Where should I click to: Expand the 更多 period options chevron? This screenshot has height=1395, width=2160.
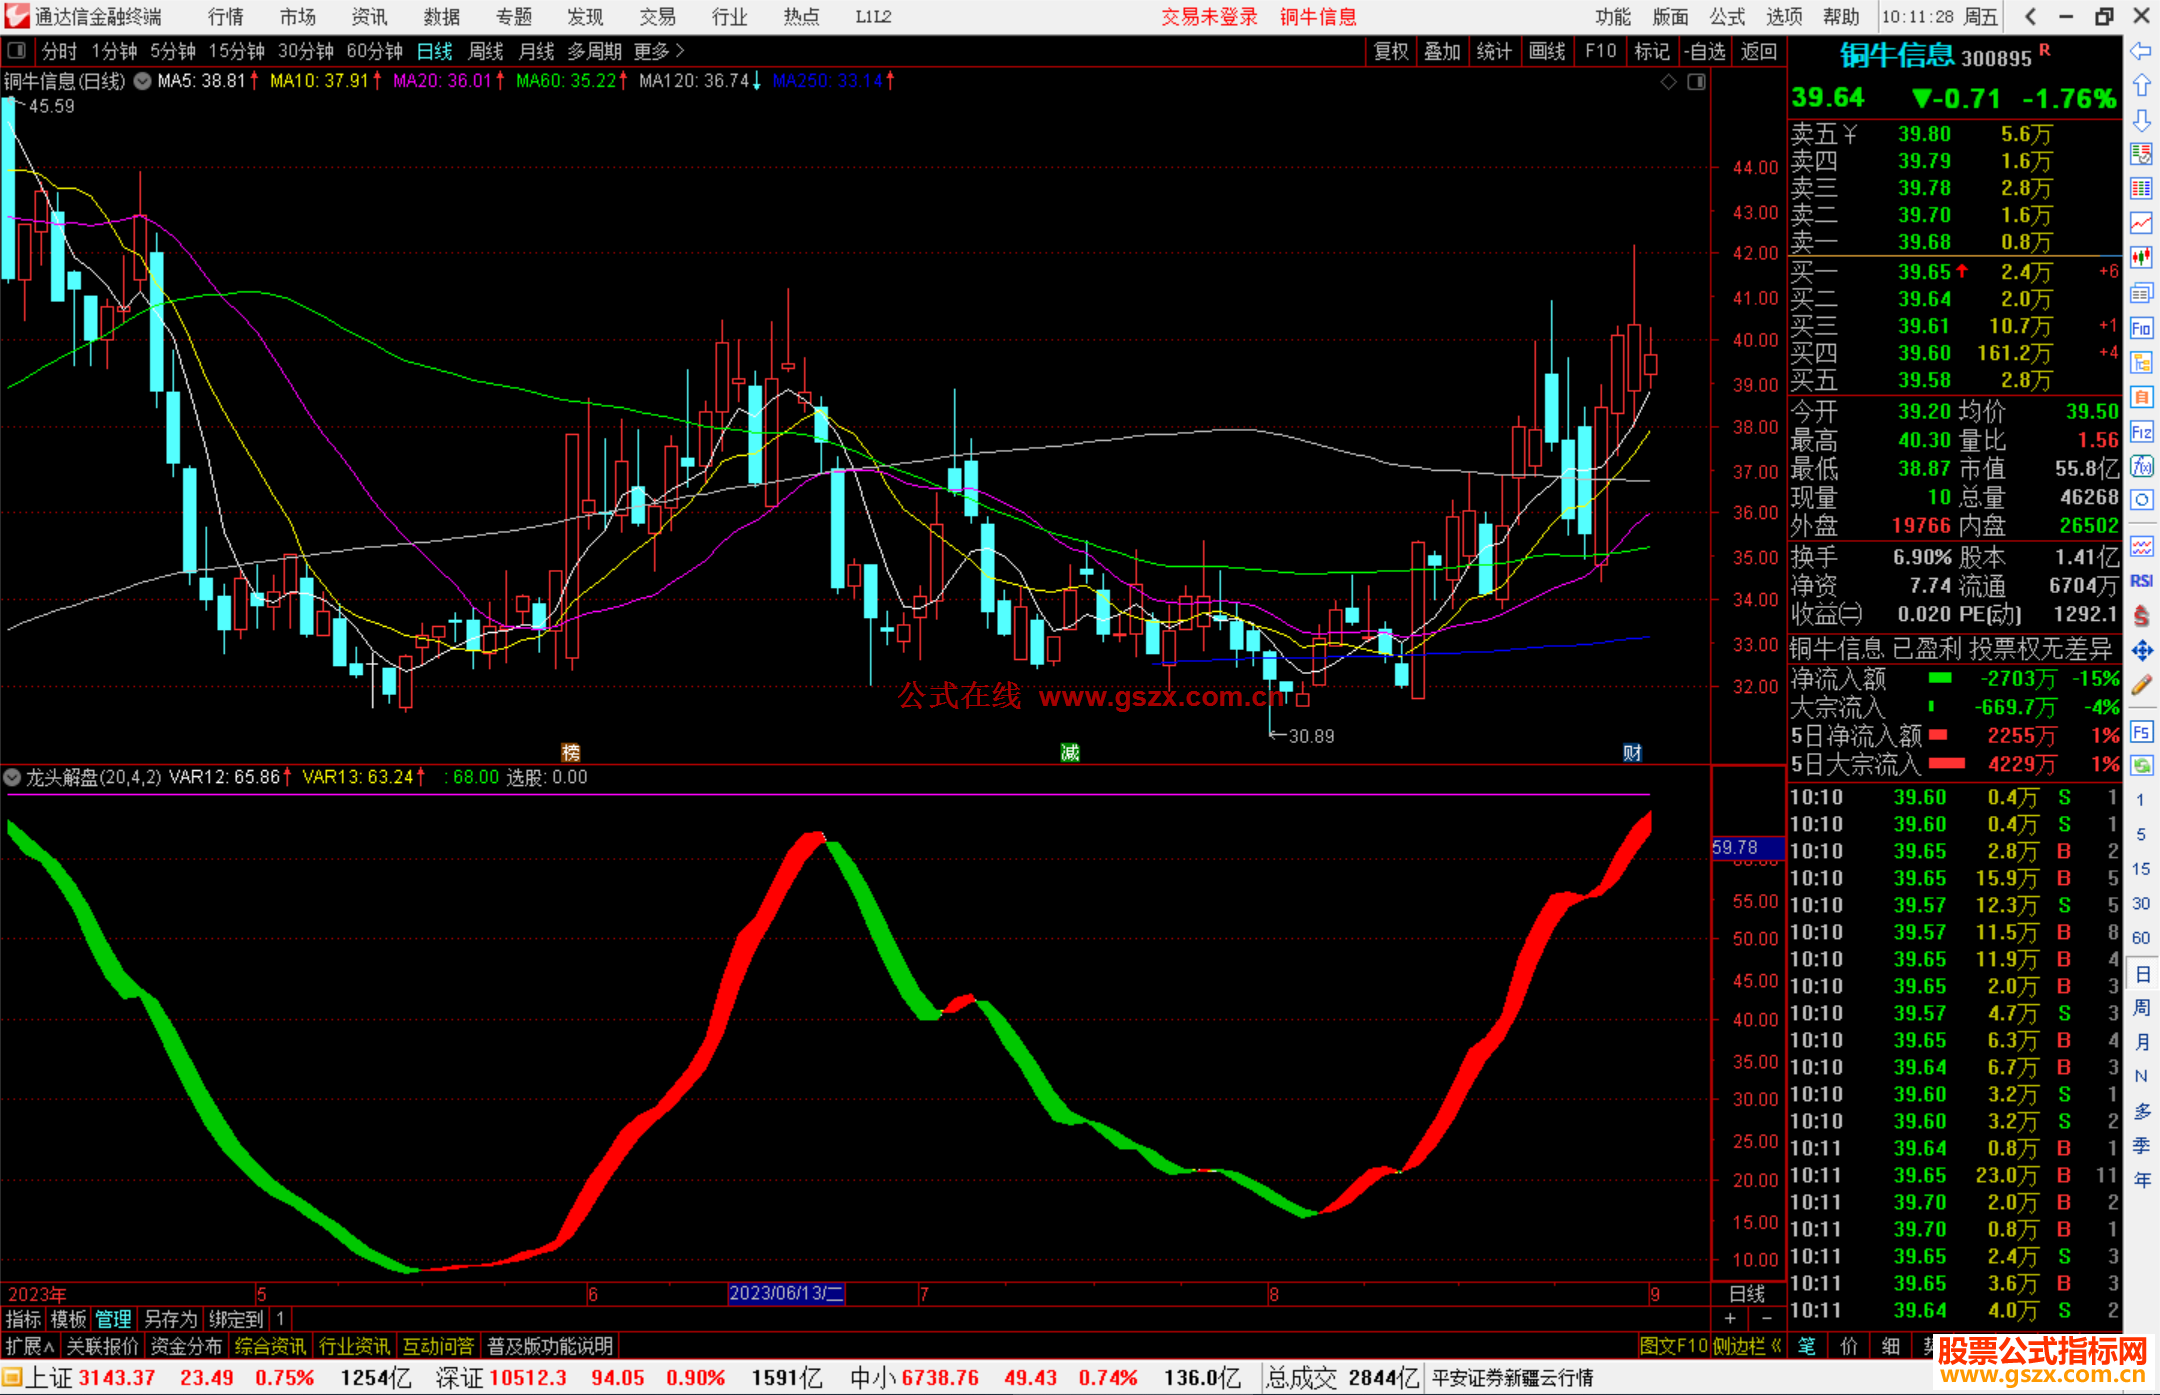[x=681, y=51]
